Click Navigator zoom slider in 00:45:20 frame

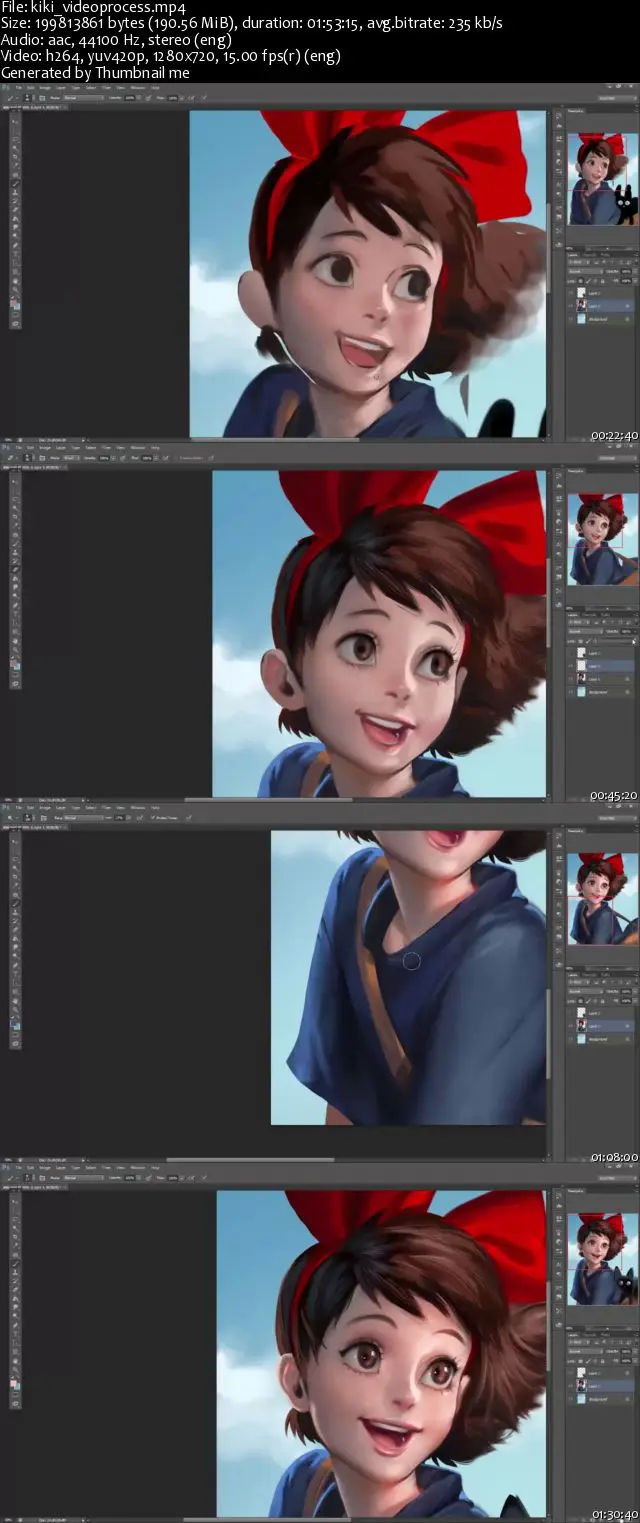(x=609, y=608)
